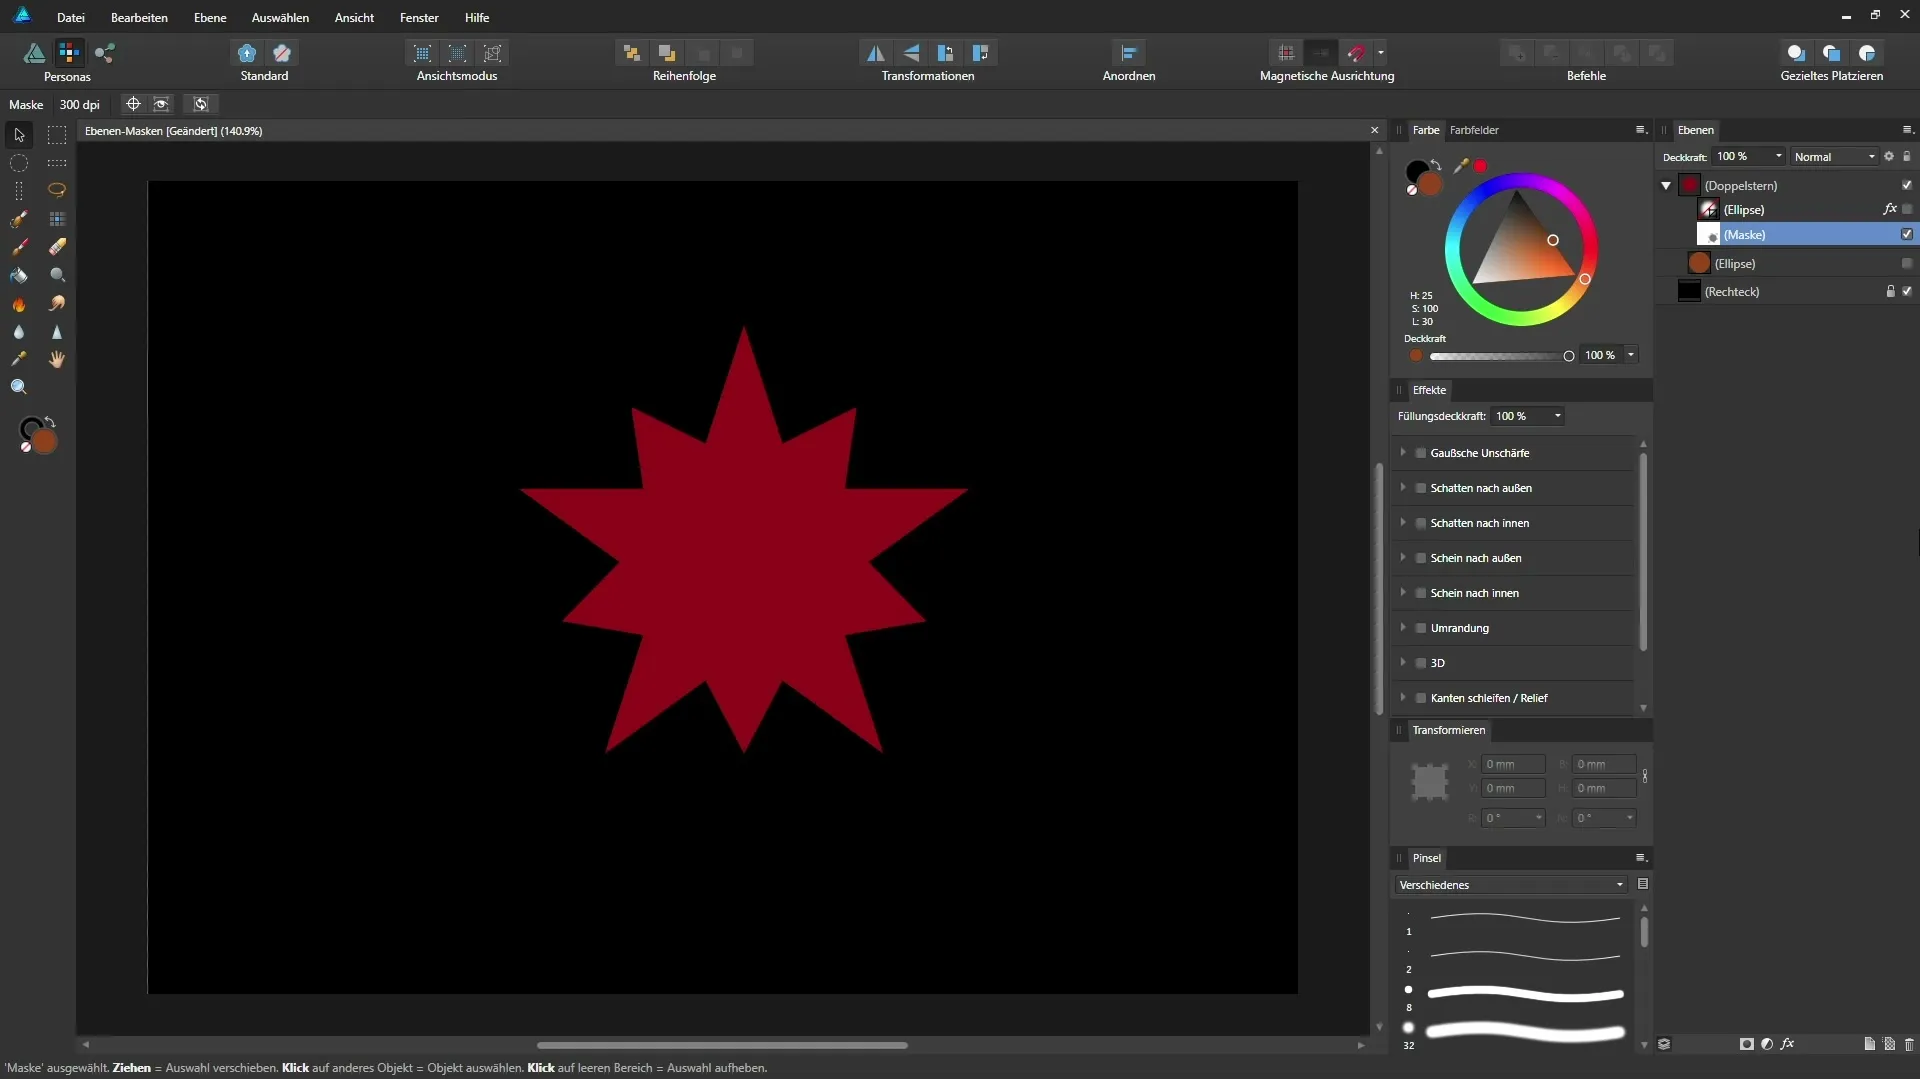Click the fx icon at bottom of Ebenen panel
This screenshot has width=1920, height=1080.
[1788, 1044]
